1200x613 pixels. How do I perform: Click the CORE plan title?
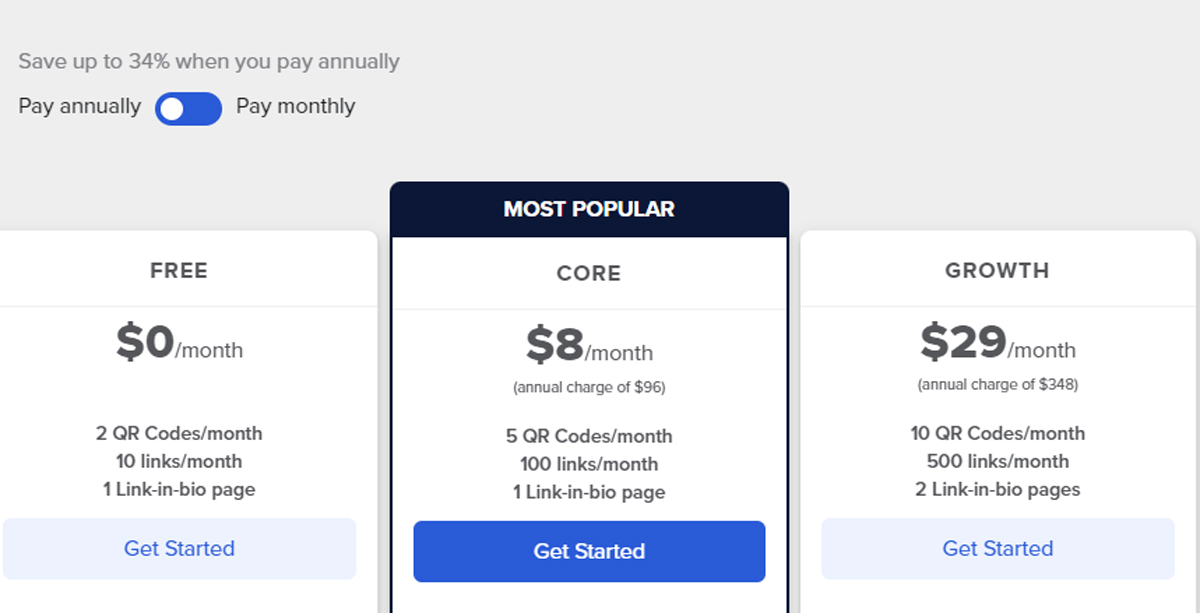coord(589,273)
